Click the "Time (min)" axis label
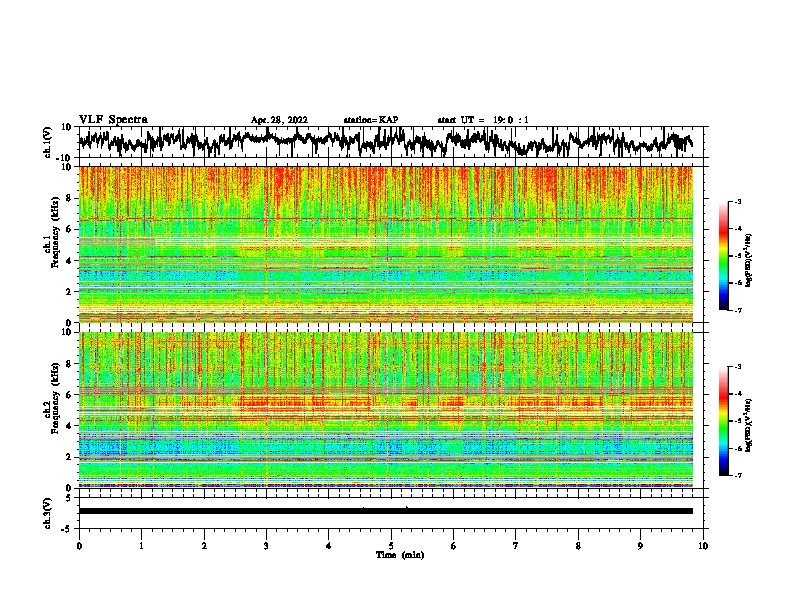This screenshot has height=612, width=792. coord(400,555)
